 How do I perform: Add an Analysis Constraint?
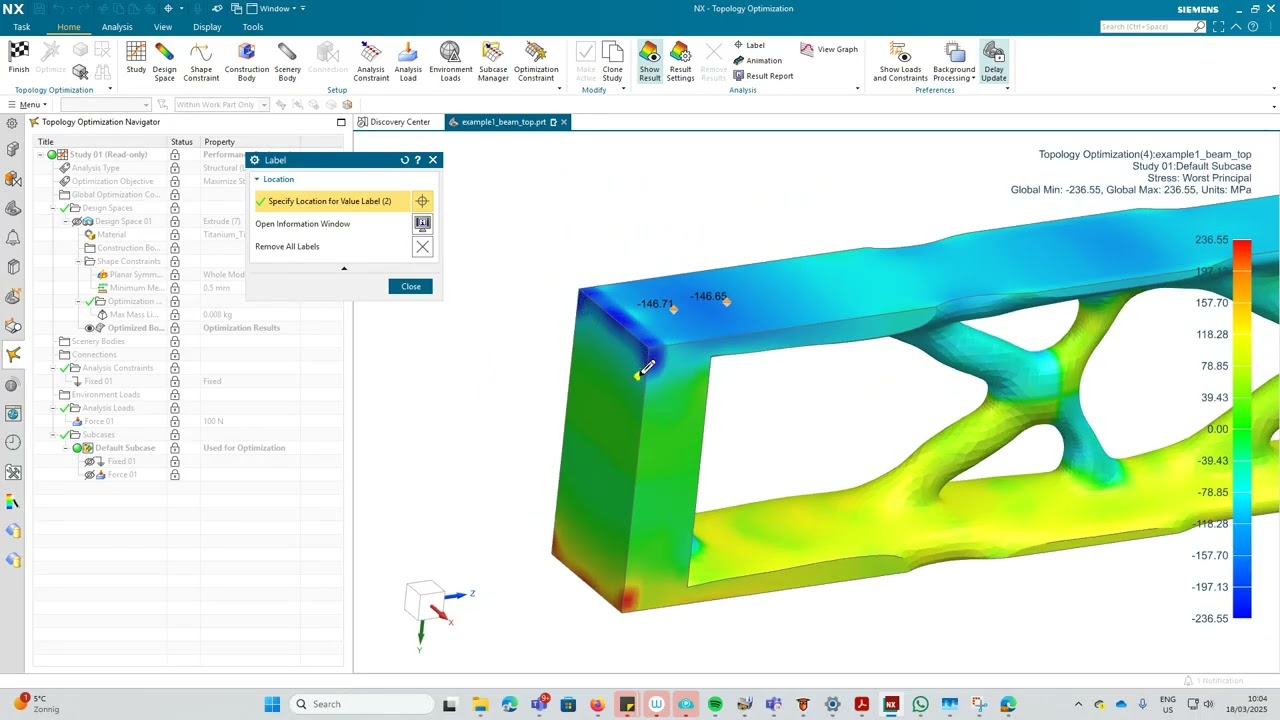click(x=371, y=60)
